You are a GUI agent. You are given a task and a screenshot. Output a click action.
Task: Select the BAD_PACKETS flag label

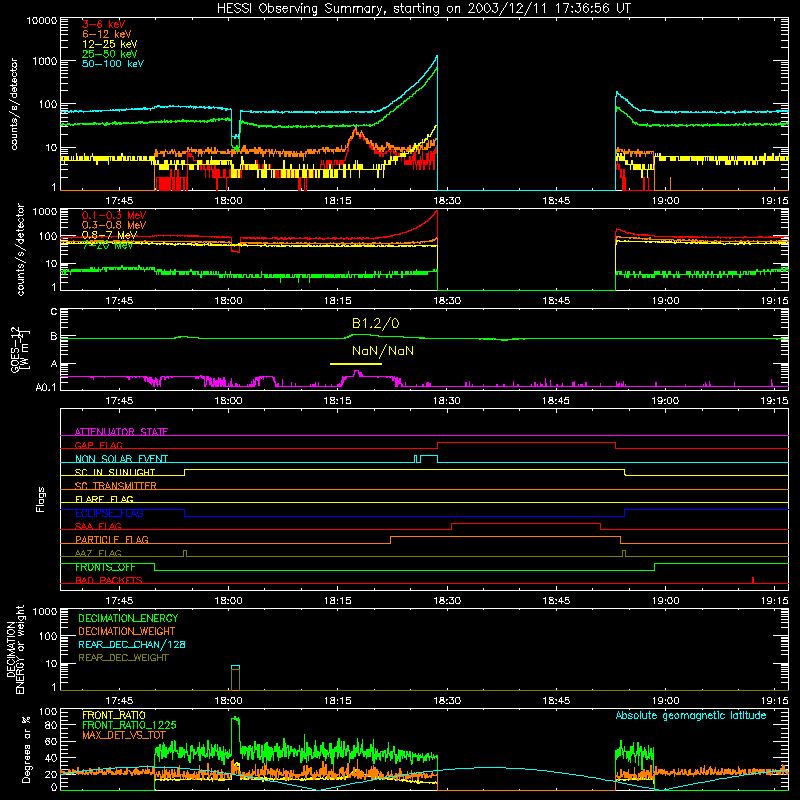(x=109, y=580)
